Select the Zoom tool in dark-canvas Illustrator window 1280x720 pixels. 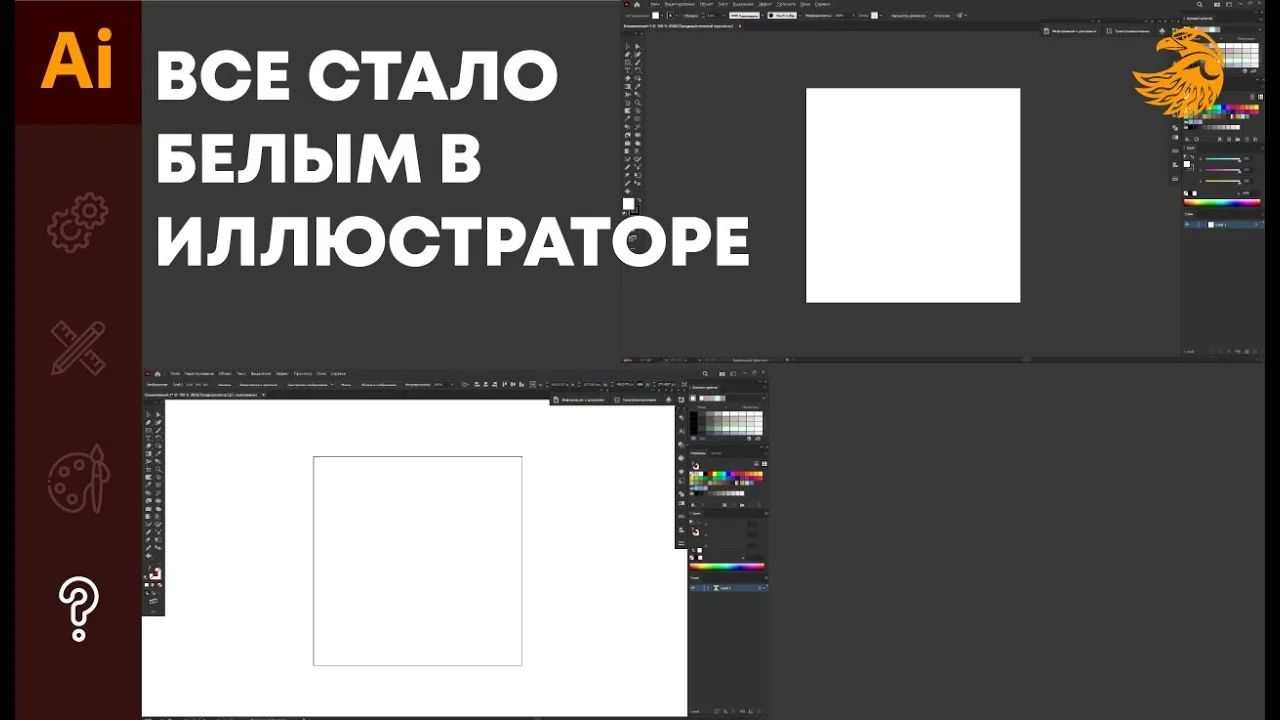(638, 103)
